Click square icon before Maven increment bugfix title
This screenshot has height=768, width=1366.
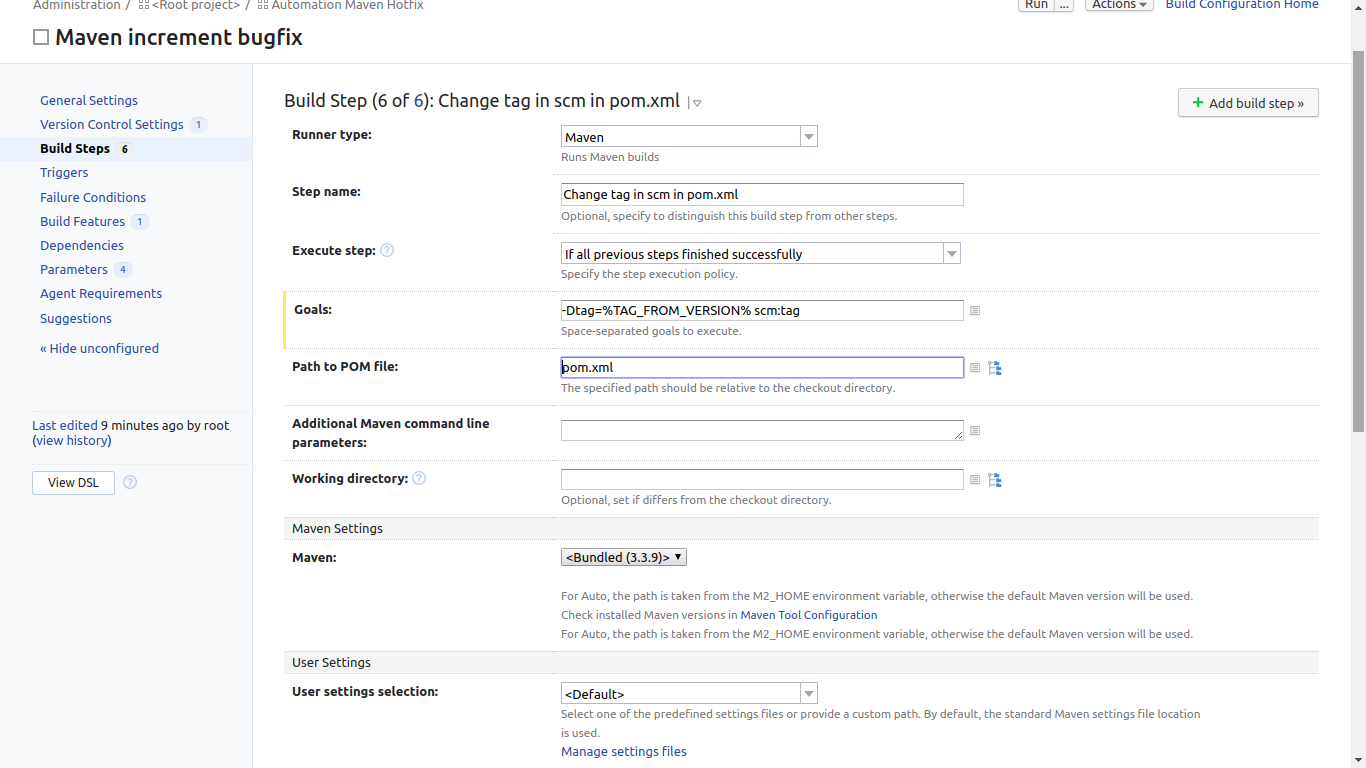[x=41, y=38]
